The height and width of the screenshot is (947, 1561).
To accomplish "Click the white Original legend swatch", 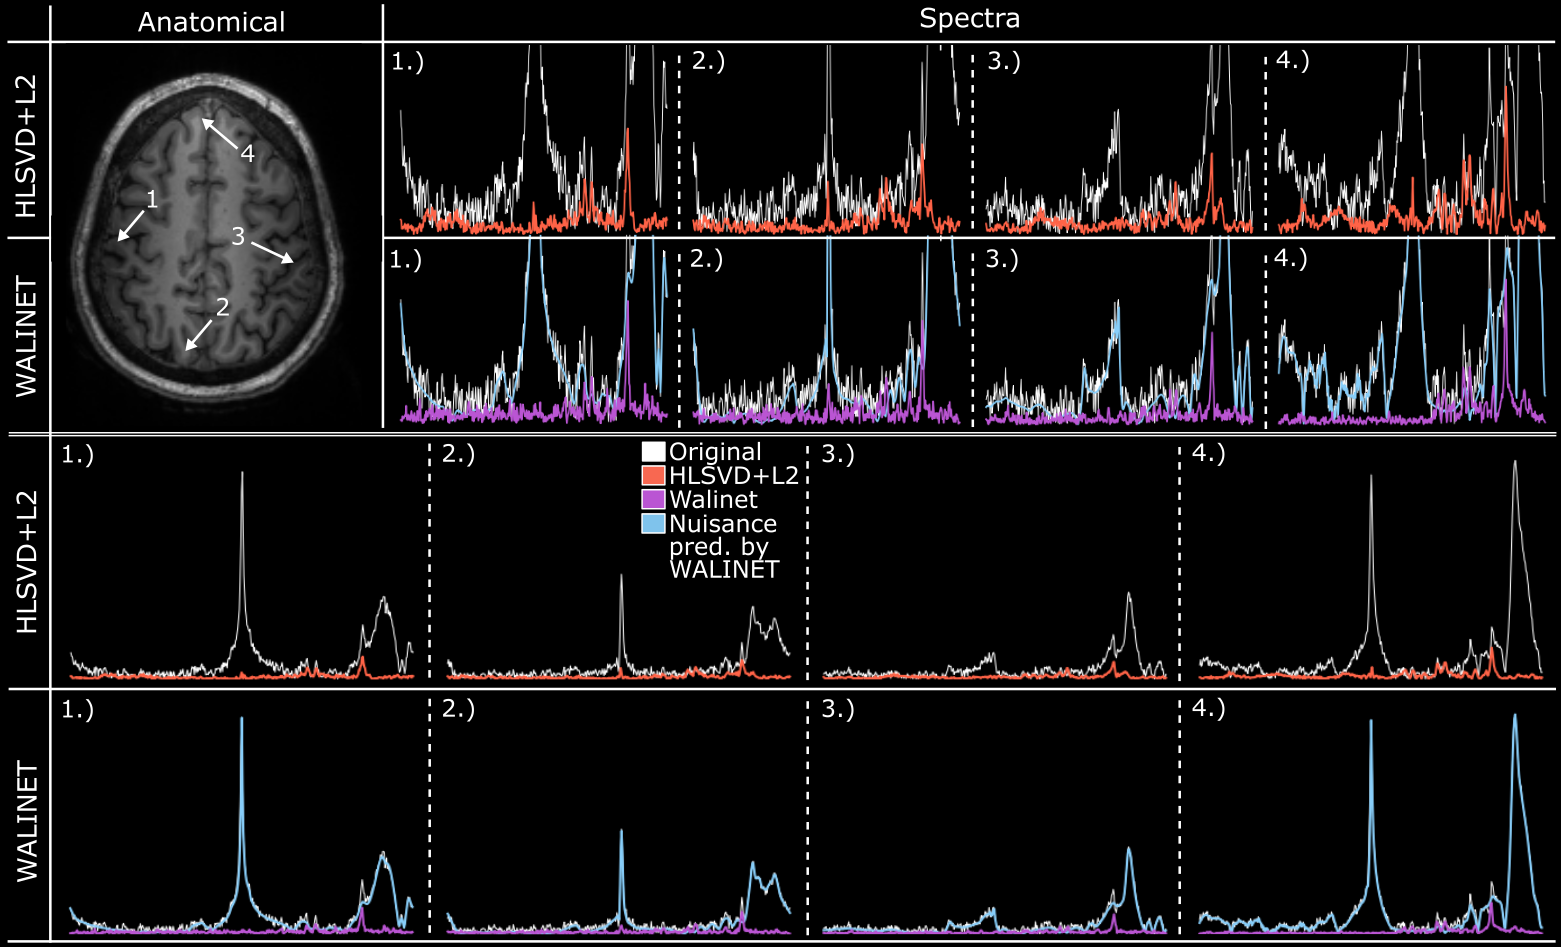I will pyautogui.click(x=653, y=452).
